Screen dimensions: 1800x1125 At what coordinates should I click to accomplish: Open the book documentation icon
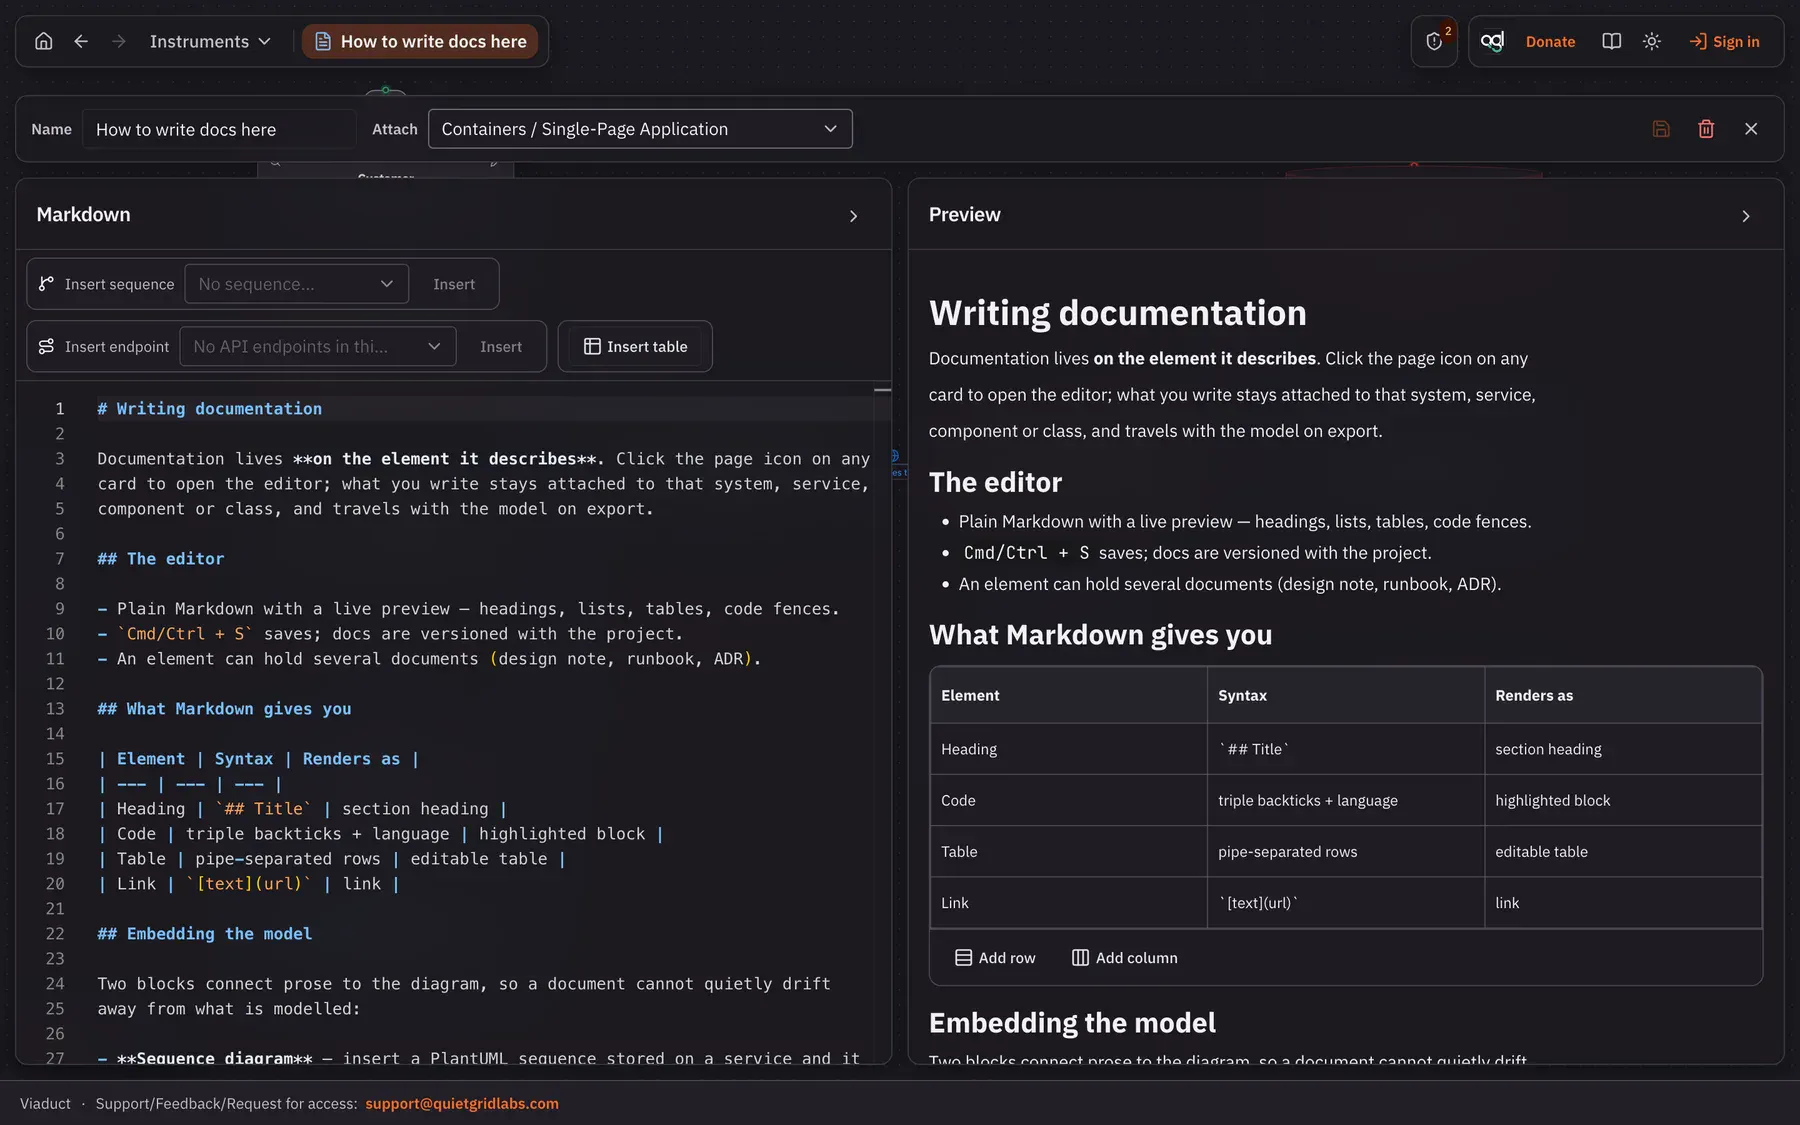pos(1611,41)
